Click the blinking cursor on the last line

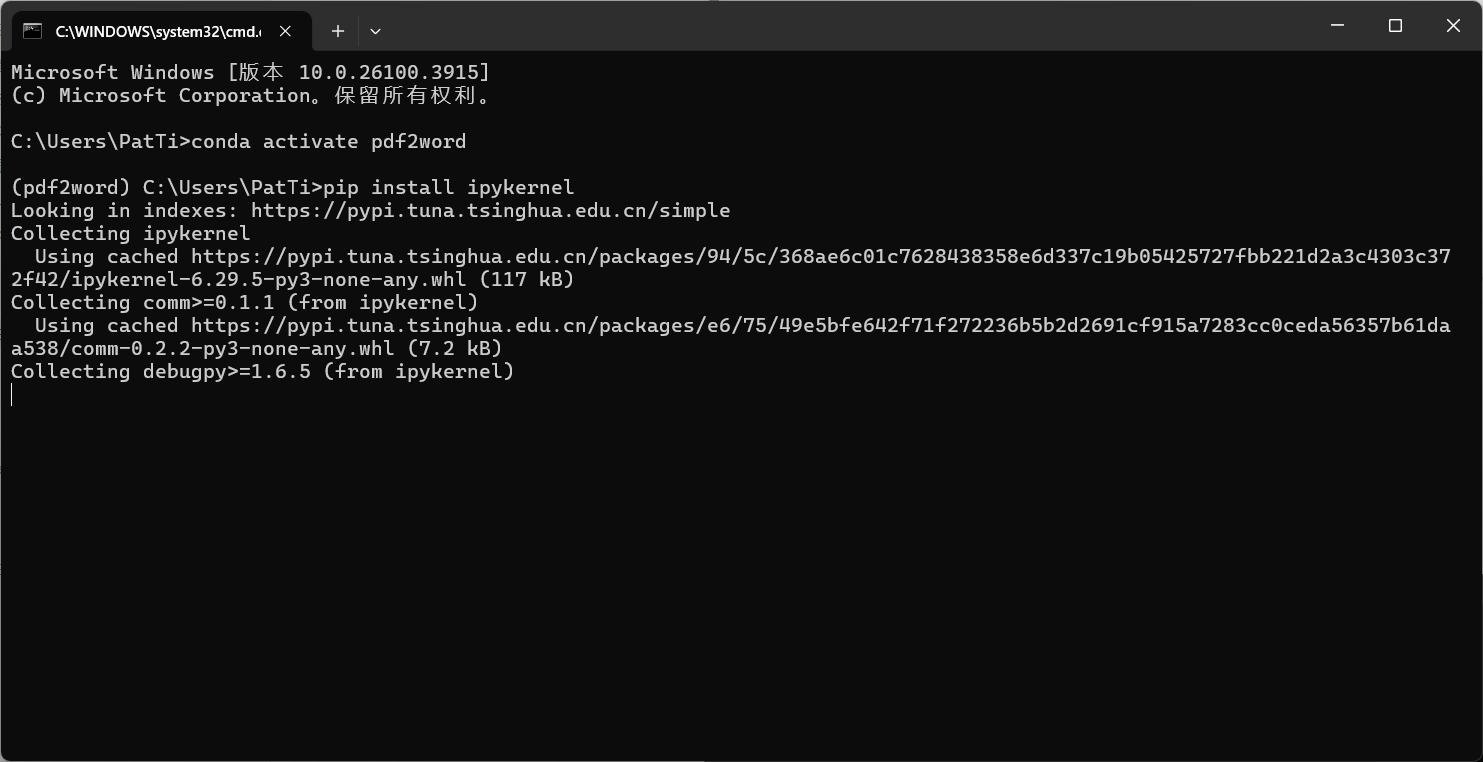pos(12,395)
